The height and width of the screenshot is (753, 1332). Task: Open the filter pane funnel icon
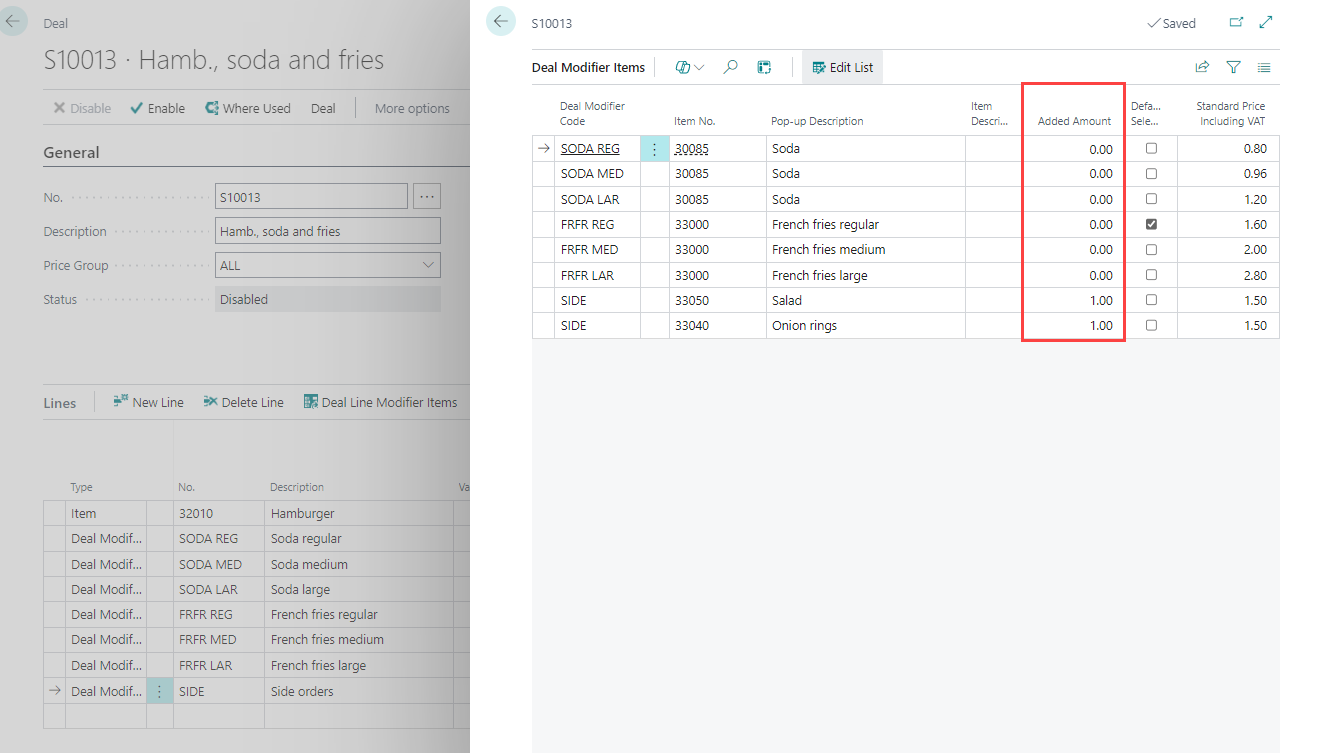pyautogui.click(x=1233, y=67)
